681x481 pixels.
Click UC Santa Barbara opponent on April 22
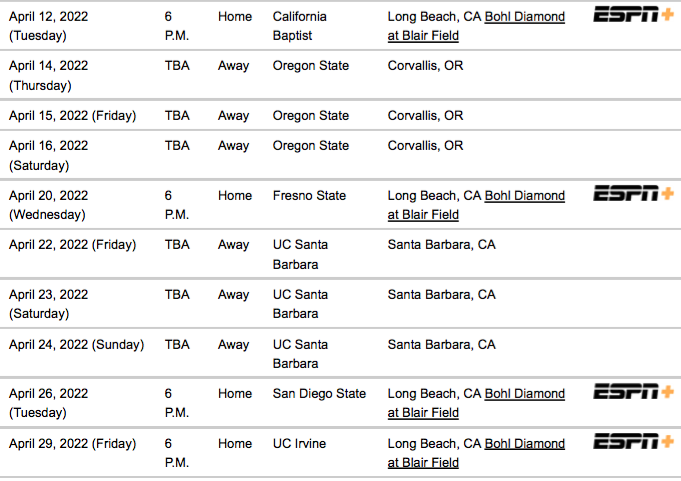pos(300,254)
